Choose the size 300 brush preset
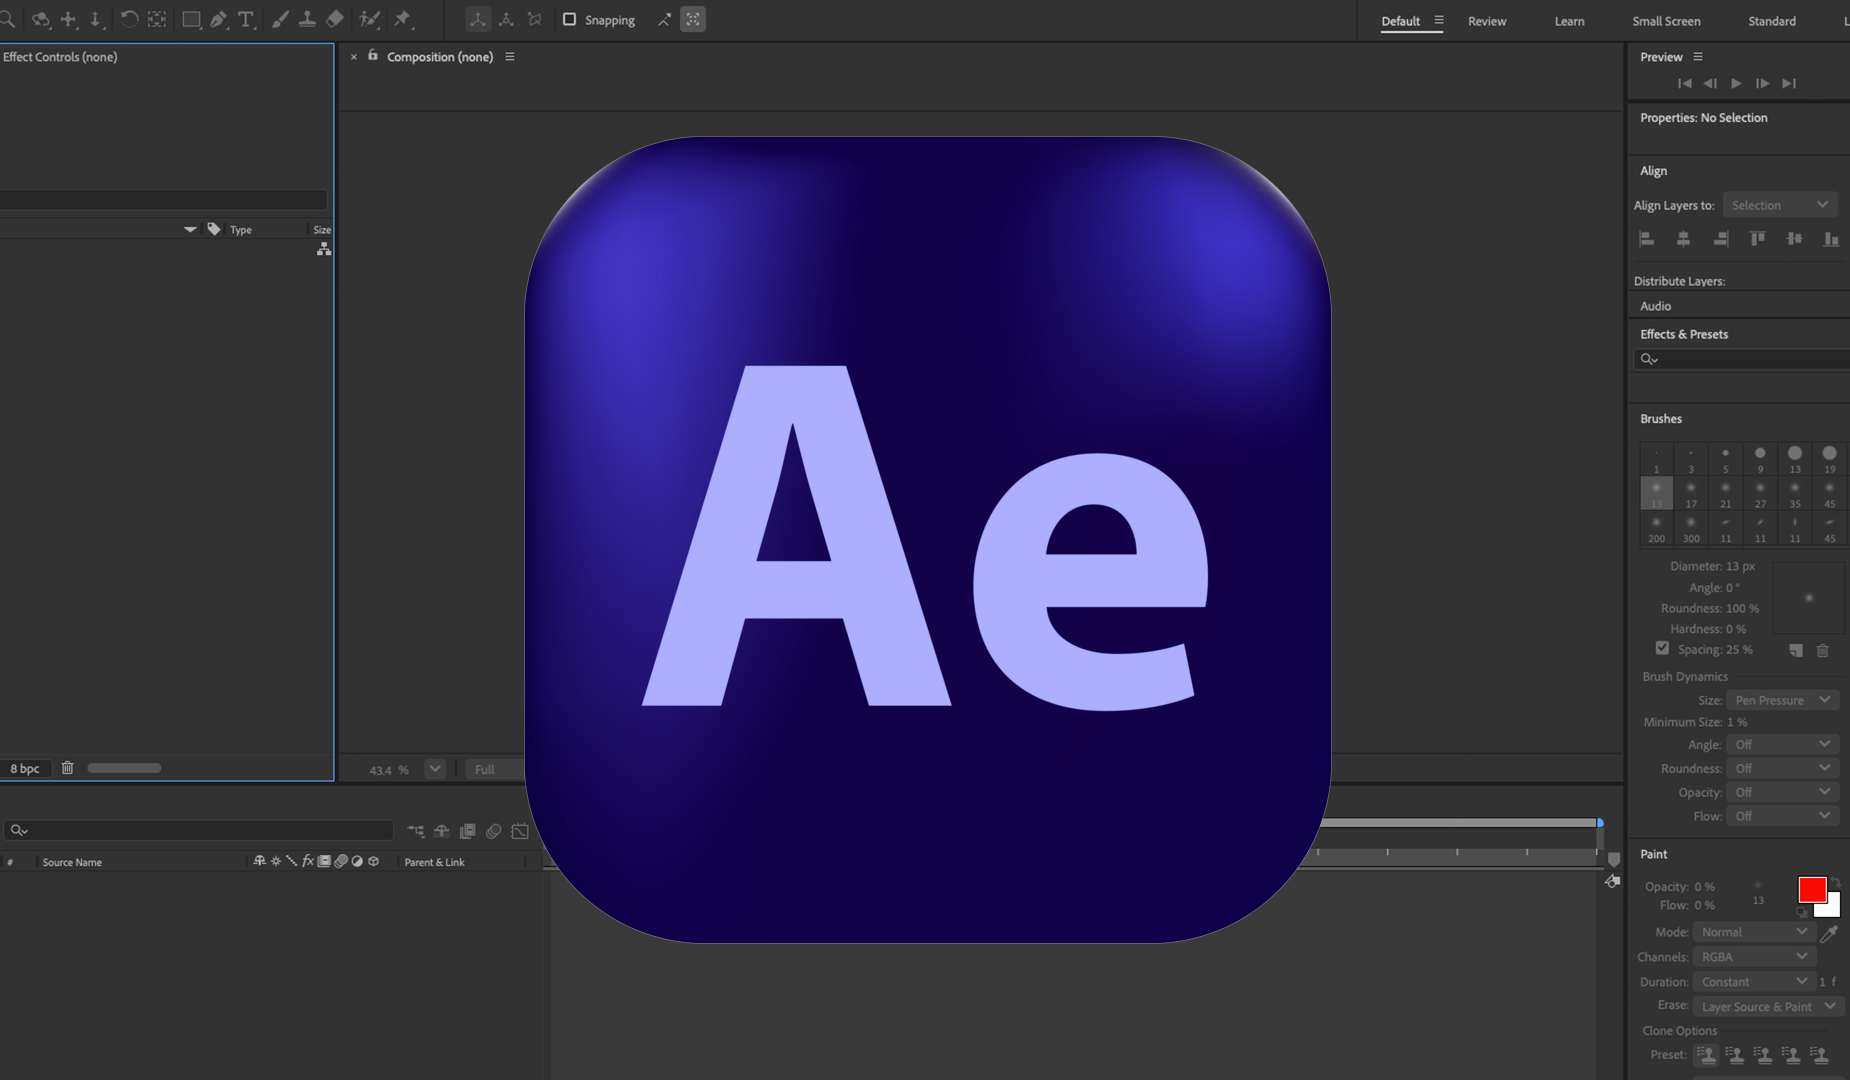The width and height of the screenshot is (1850, 1080). click(1691, 528)
